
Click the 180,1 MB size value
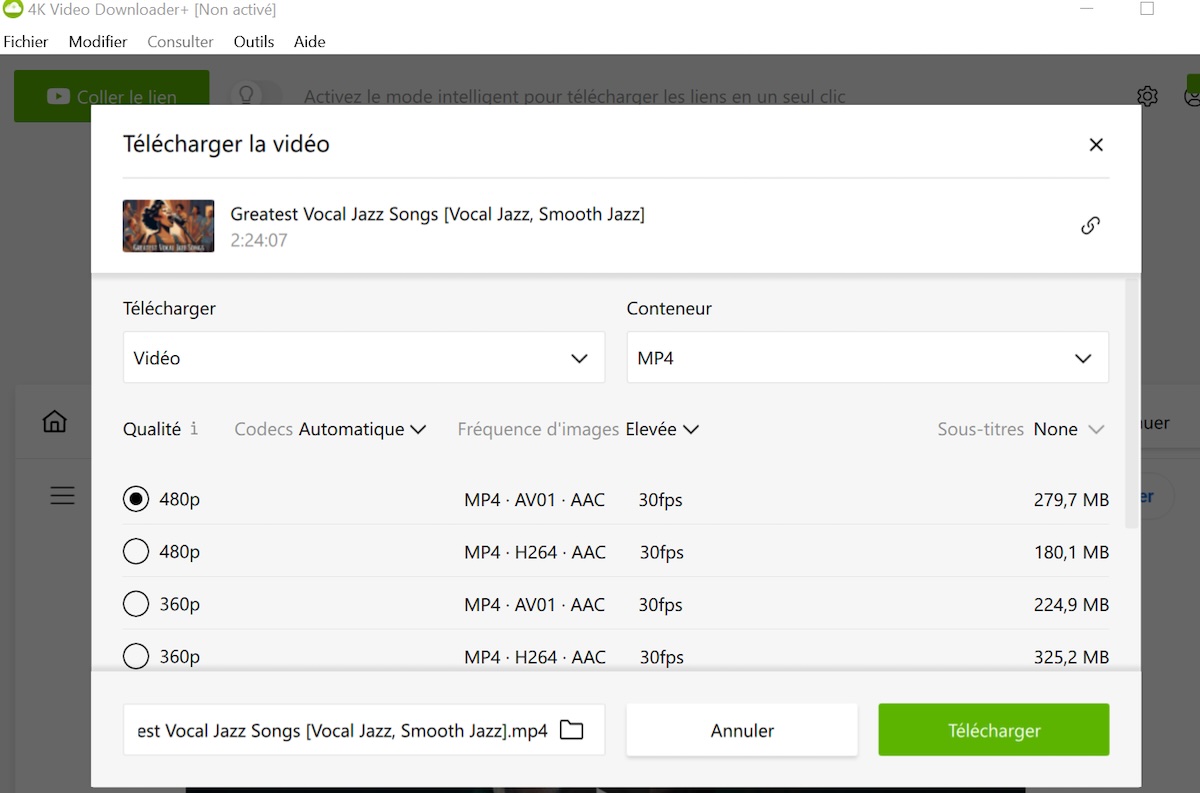[1071, 552]
